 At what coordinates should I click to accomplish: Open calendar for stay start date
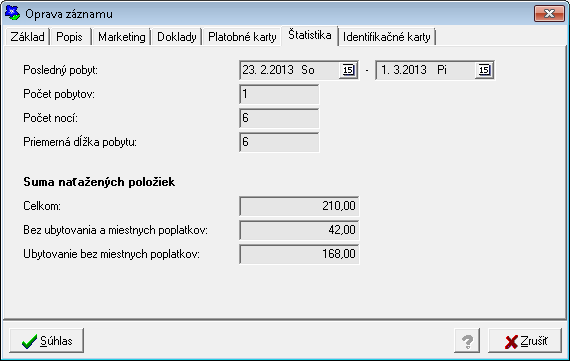point(348,70)
